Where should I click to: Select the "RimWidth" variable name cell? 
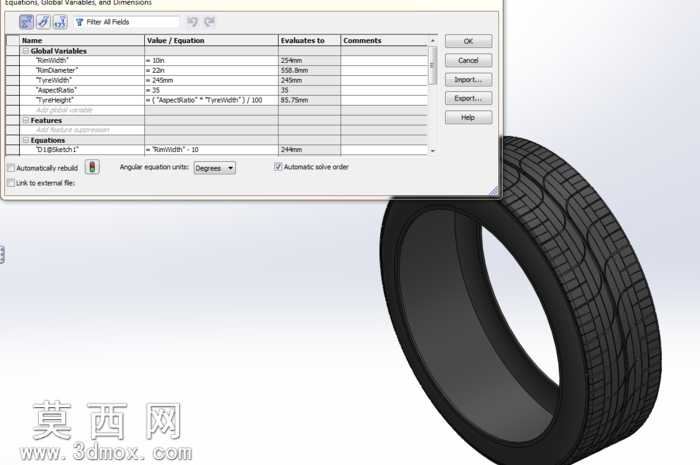[82, 60]
